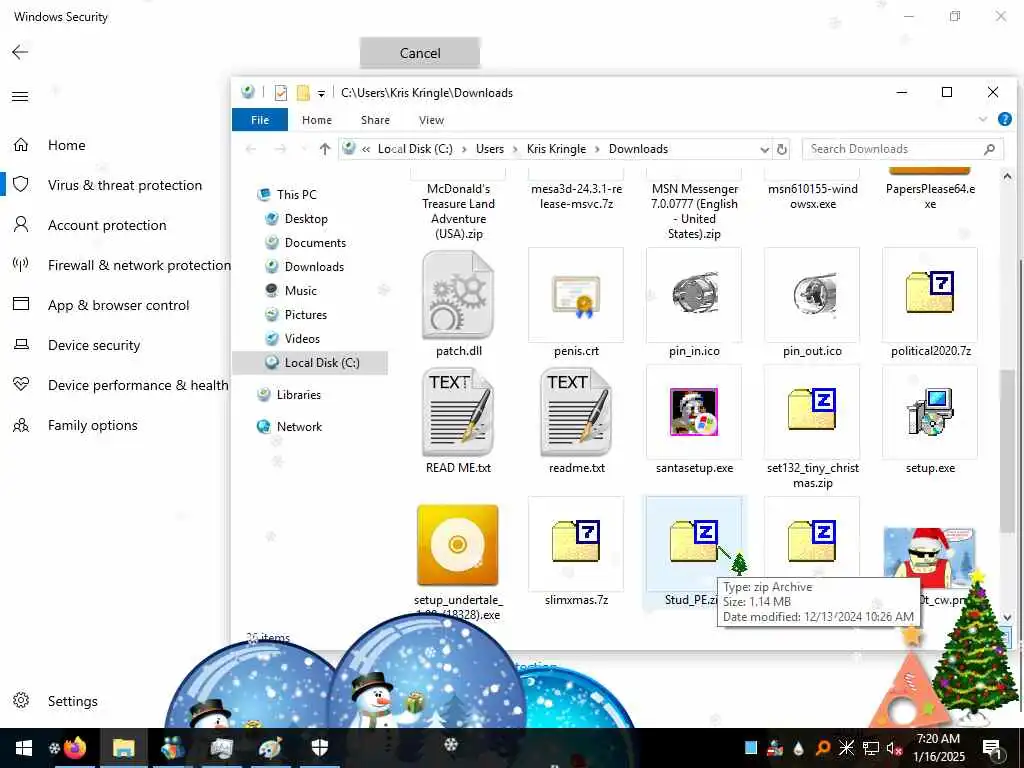Open the File tab in Explorer
The height and width of the screenshot is (768, 1024).
(x=260, y=120)
